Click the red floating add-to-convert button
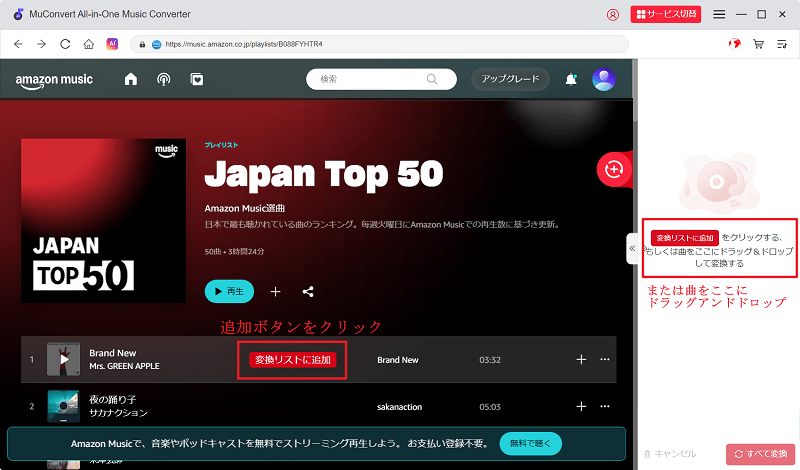 coord(614,169)
